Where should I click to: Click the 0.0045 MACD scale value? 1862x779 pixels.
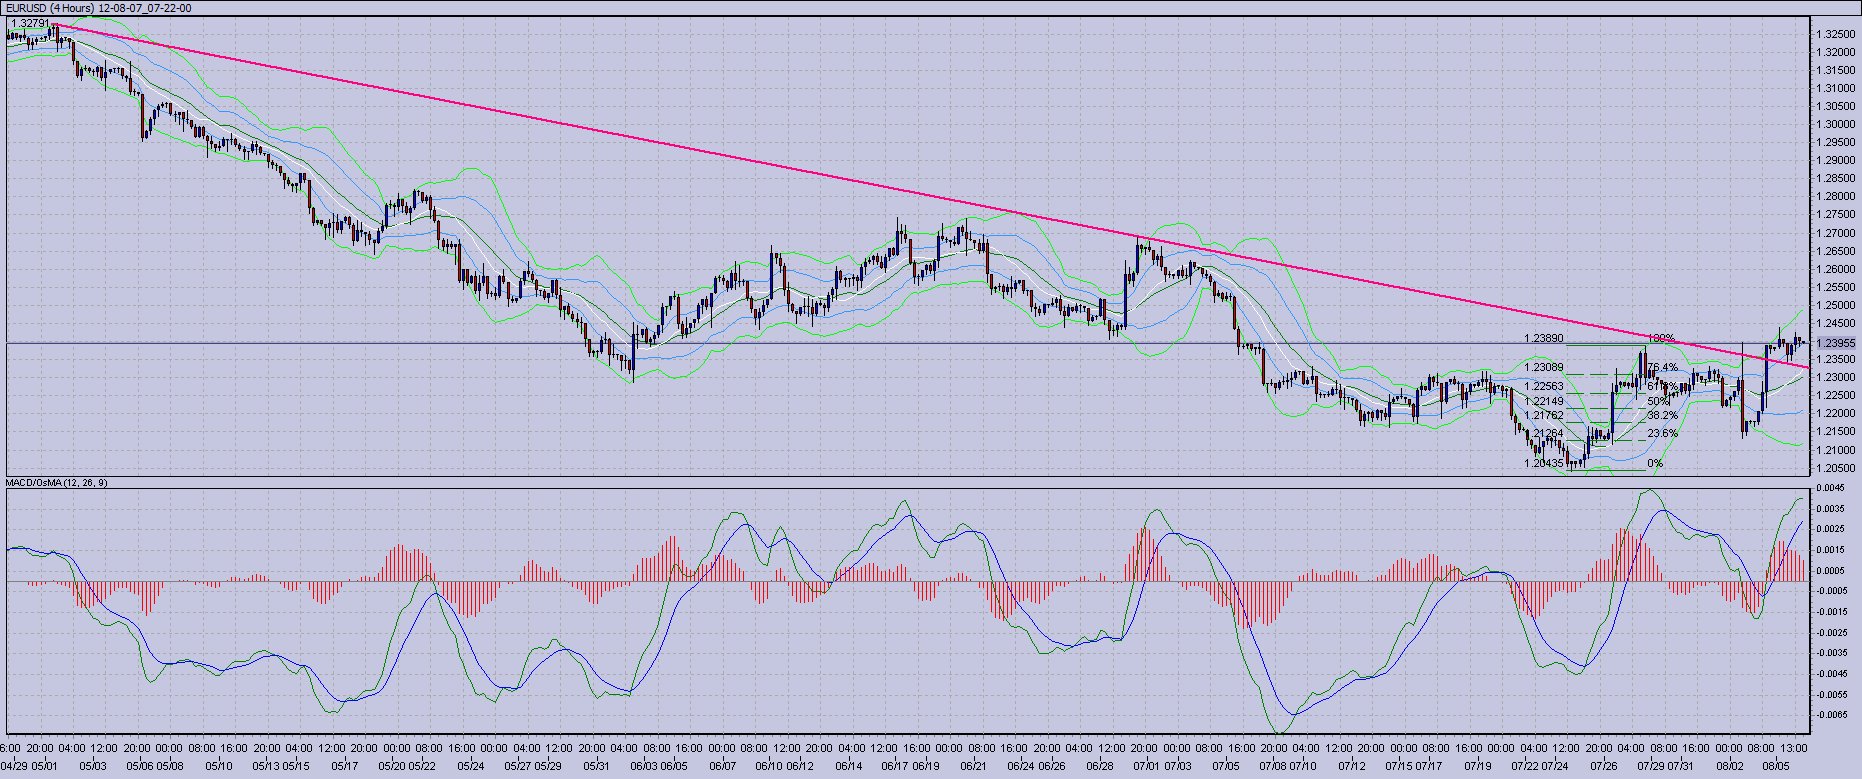coord(1832,488)
